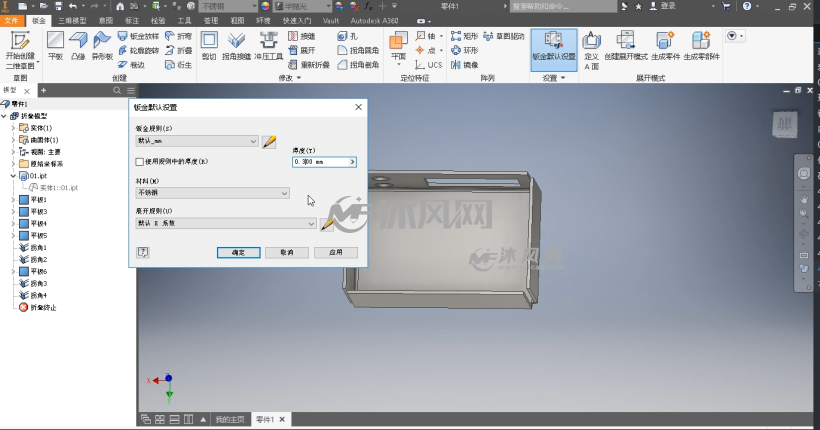Screen dimensions: 820x430
Task: Expand the 实体(1) tree node
Action: pyautogui.click(x=14, y=128)
